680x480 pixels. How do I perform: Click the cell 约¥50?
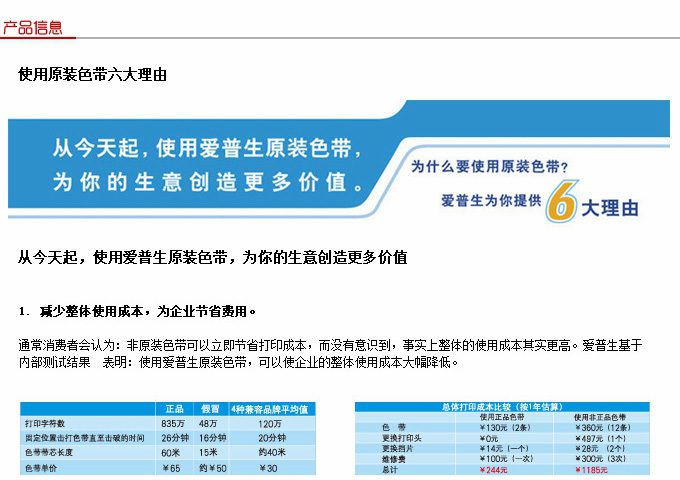[213, 468]
